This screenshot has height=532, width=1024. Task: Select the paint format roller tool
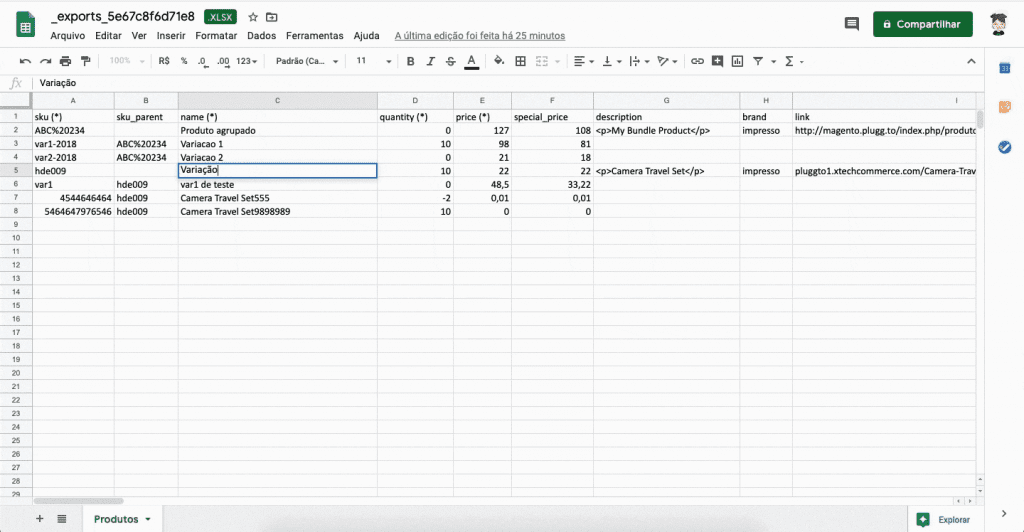[x=85, y=61]
